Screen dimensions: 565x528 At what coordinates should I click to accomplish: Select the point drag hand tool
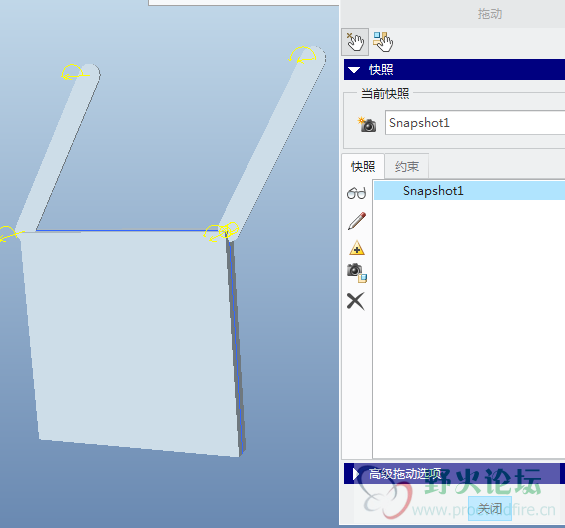coord(355,42)
